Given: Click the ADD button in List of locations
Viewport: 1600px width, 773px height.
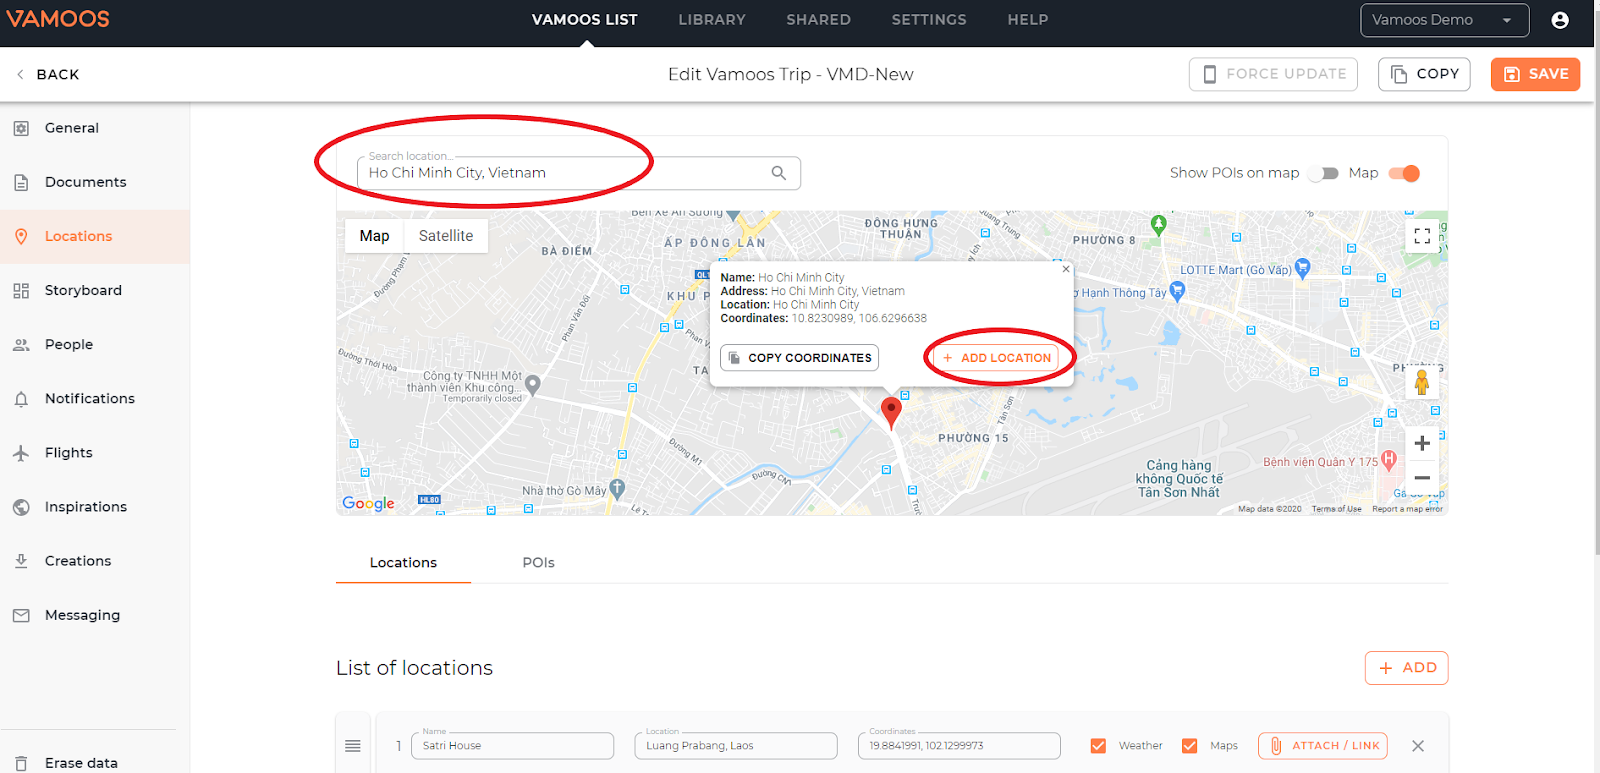Looking at the screenshot, I should [1406, 668].
